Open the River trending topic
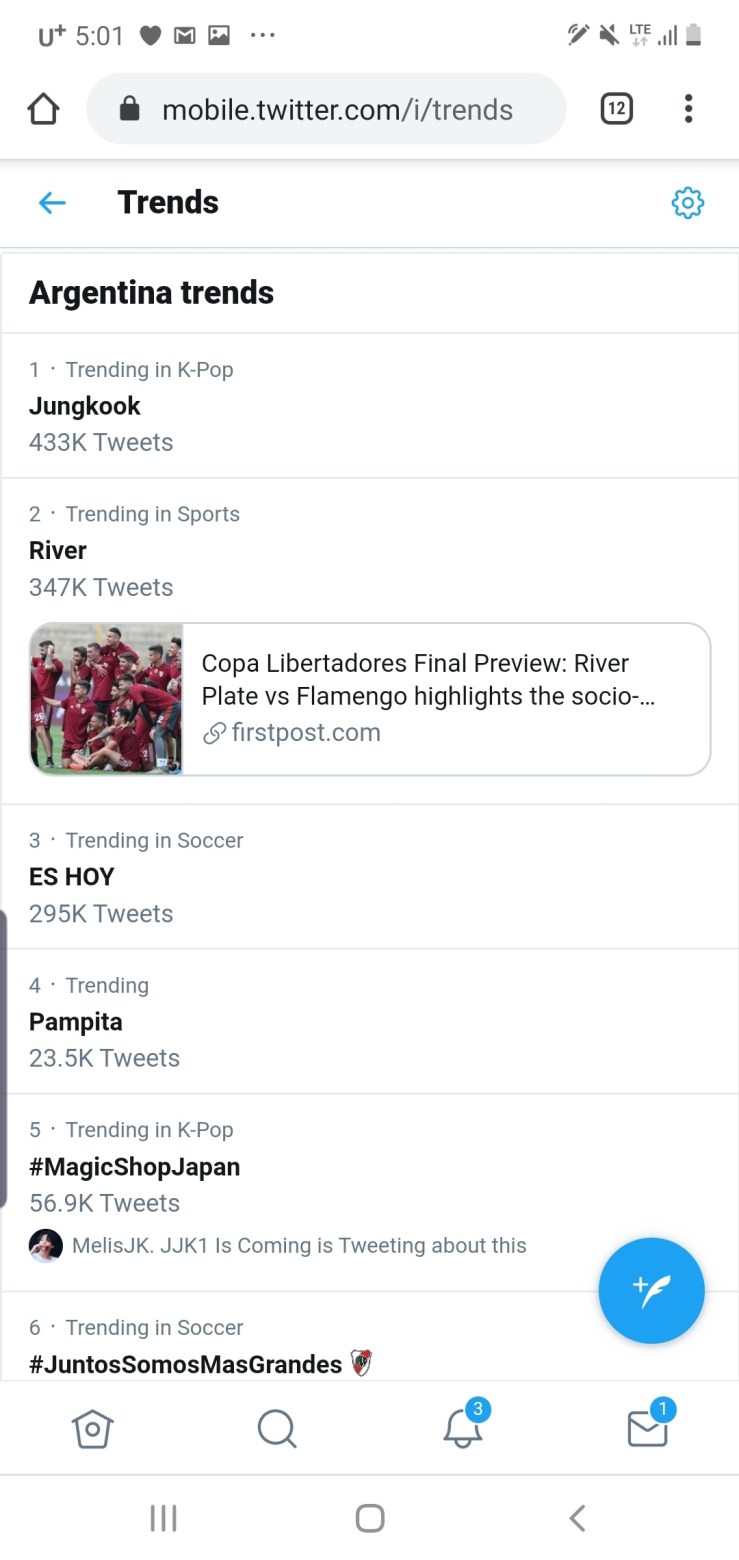Screen dimensions: 739x1560 tap(58, 550)
